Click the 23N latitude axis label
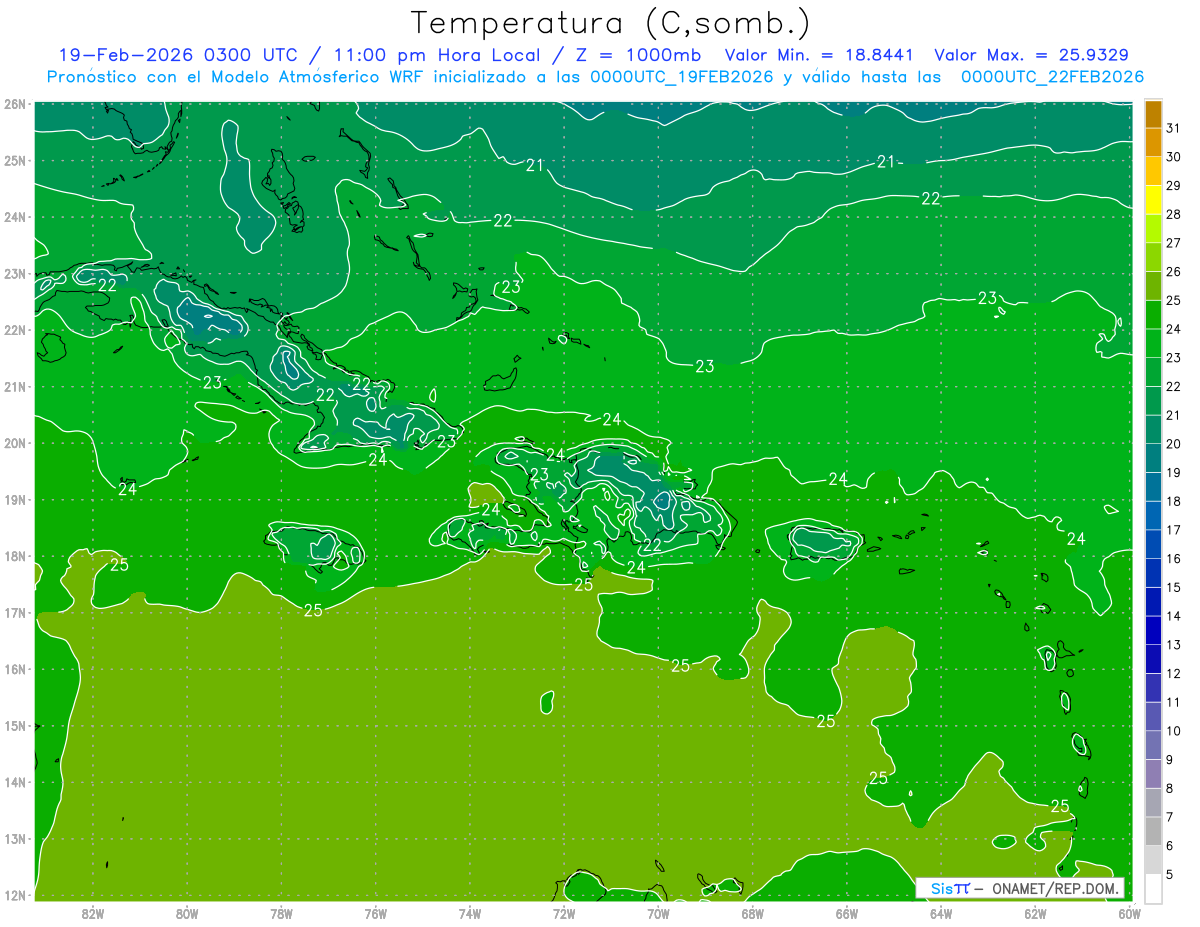The image size is (1200, 927). pos(14,274)
